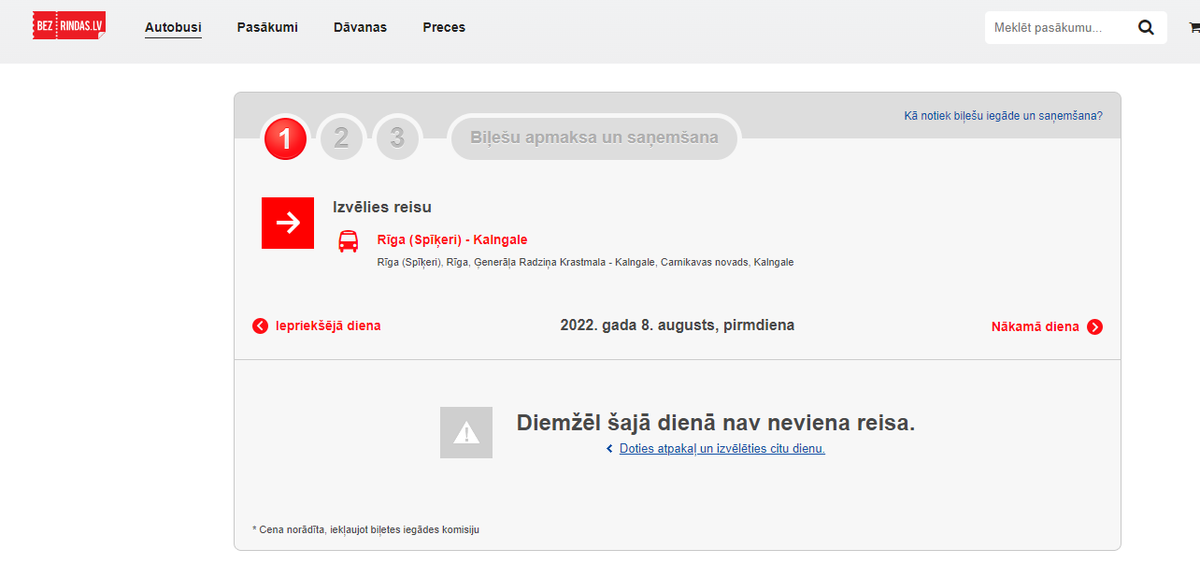Click the Izvēlies reisu heading
Image resolution: width=1200 pixels, height=564 pixels.
click(382, 208)
